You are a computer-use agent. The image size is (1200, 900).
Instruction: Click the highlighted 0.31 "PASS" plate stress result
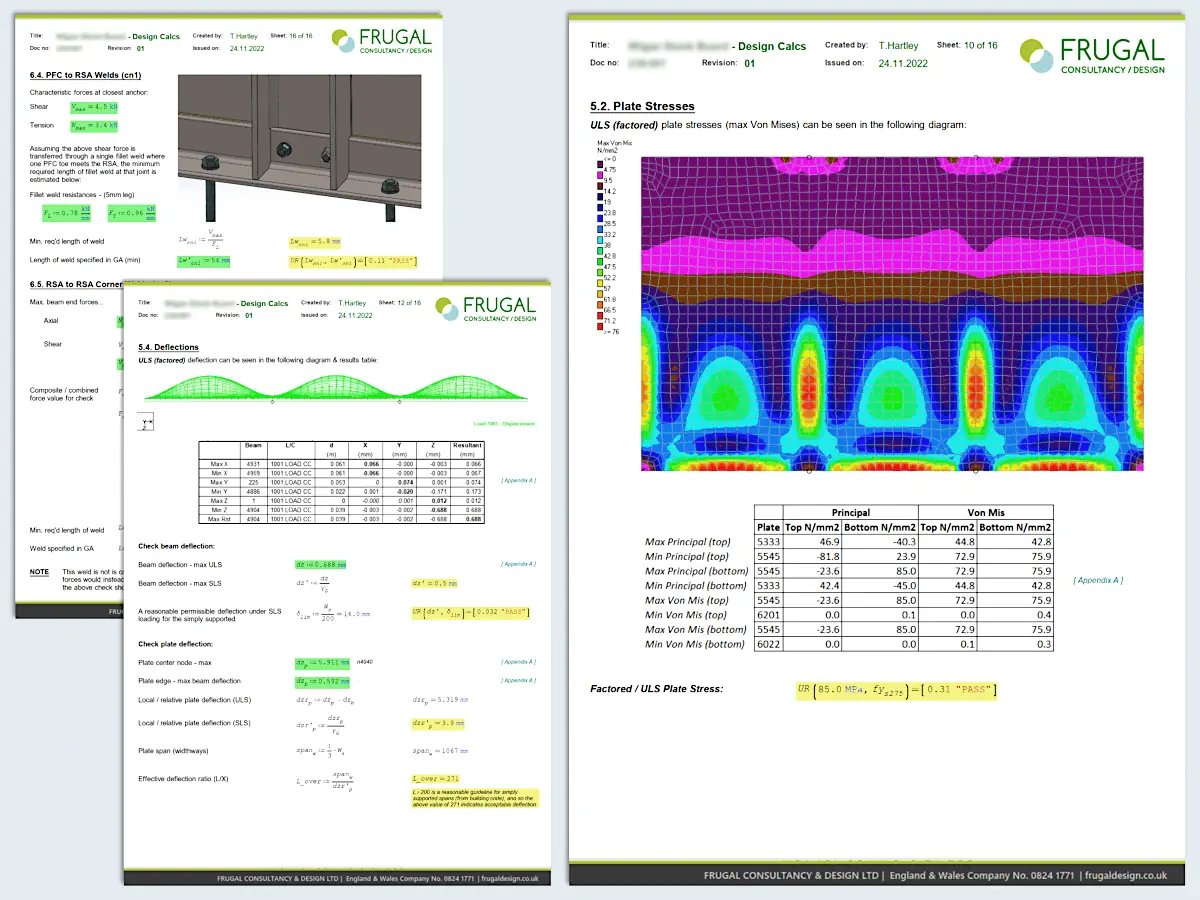896,690
